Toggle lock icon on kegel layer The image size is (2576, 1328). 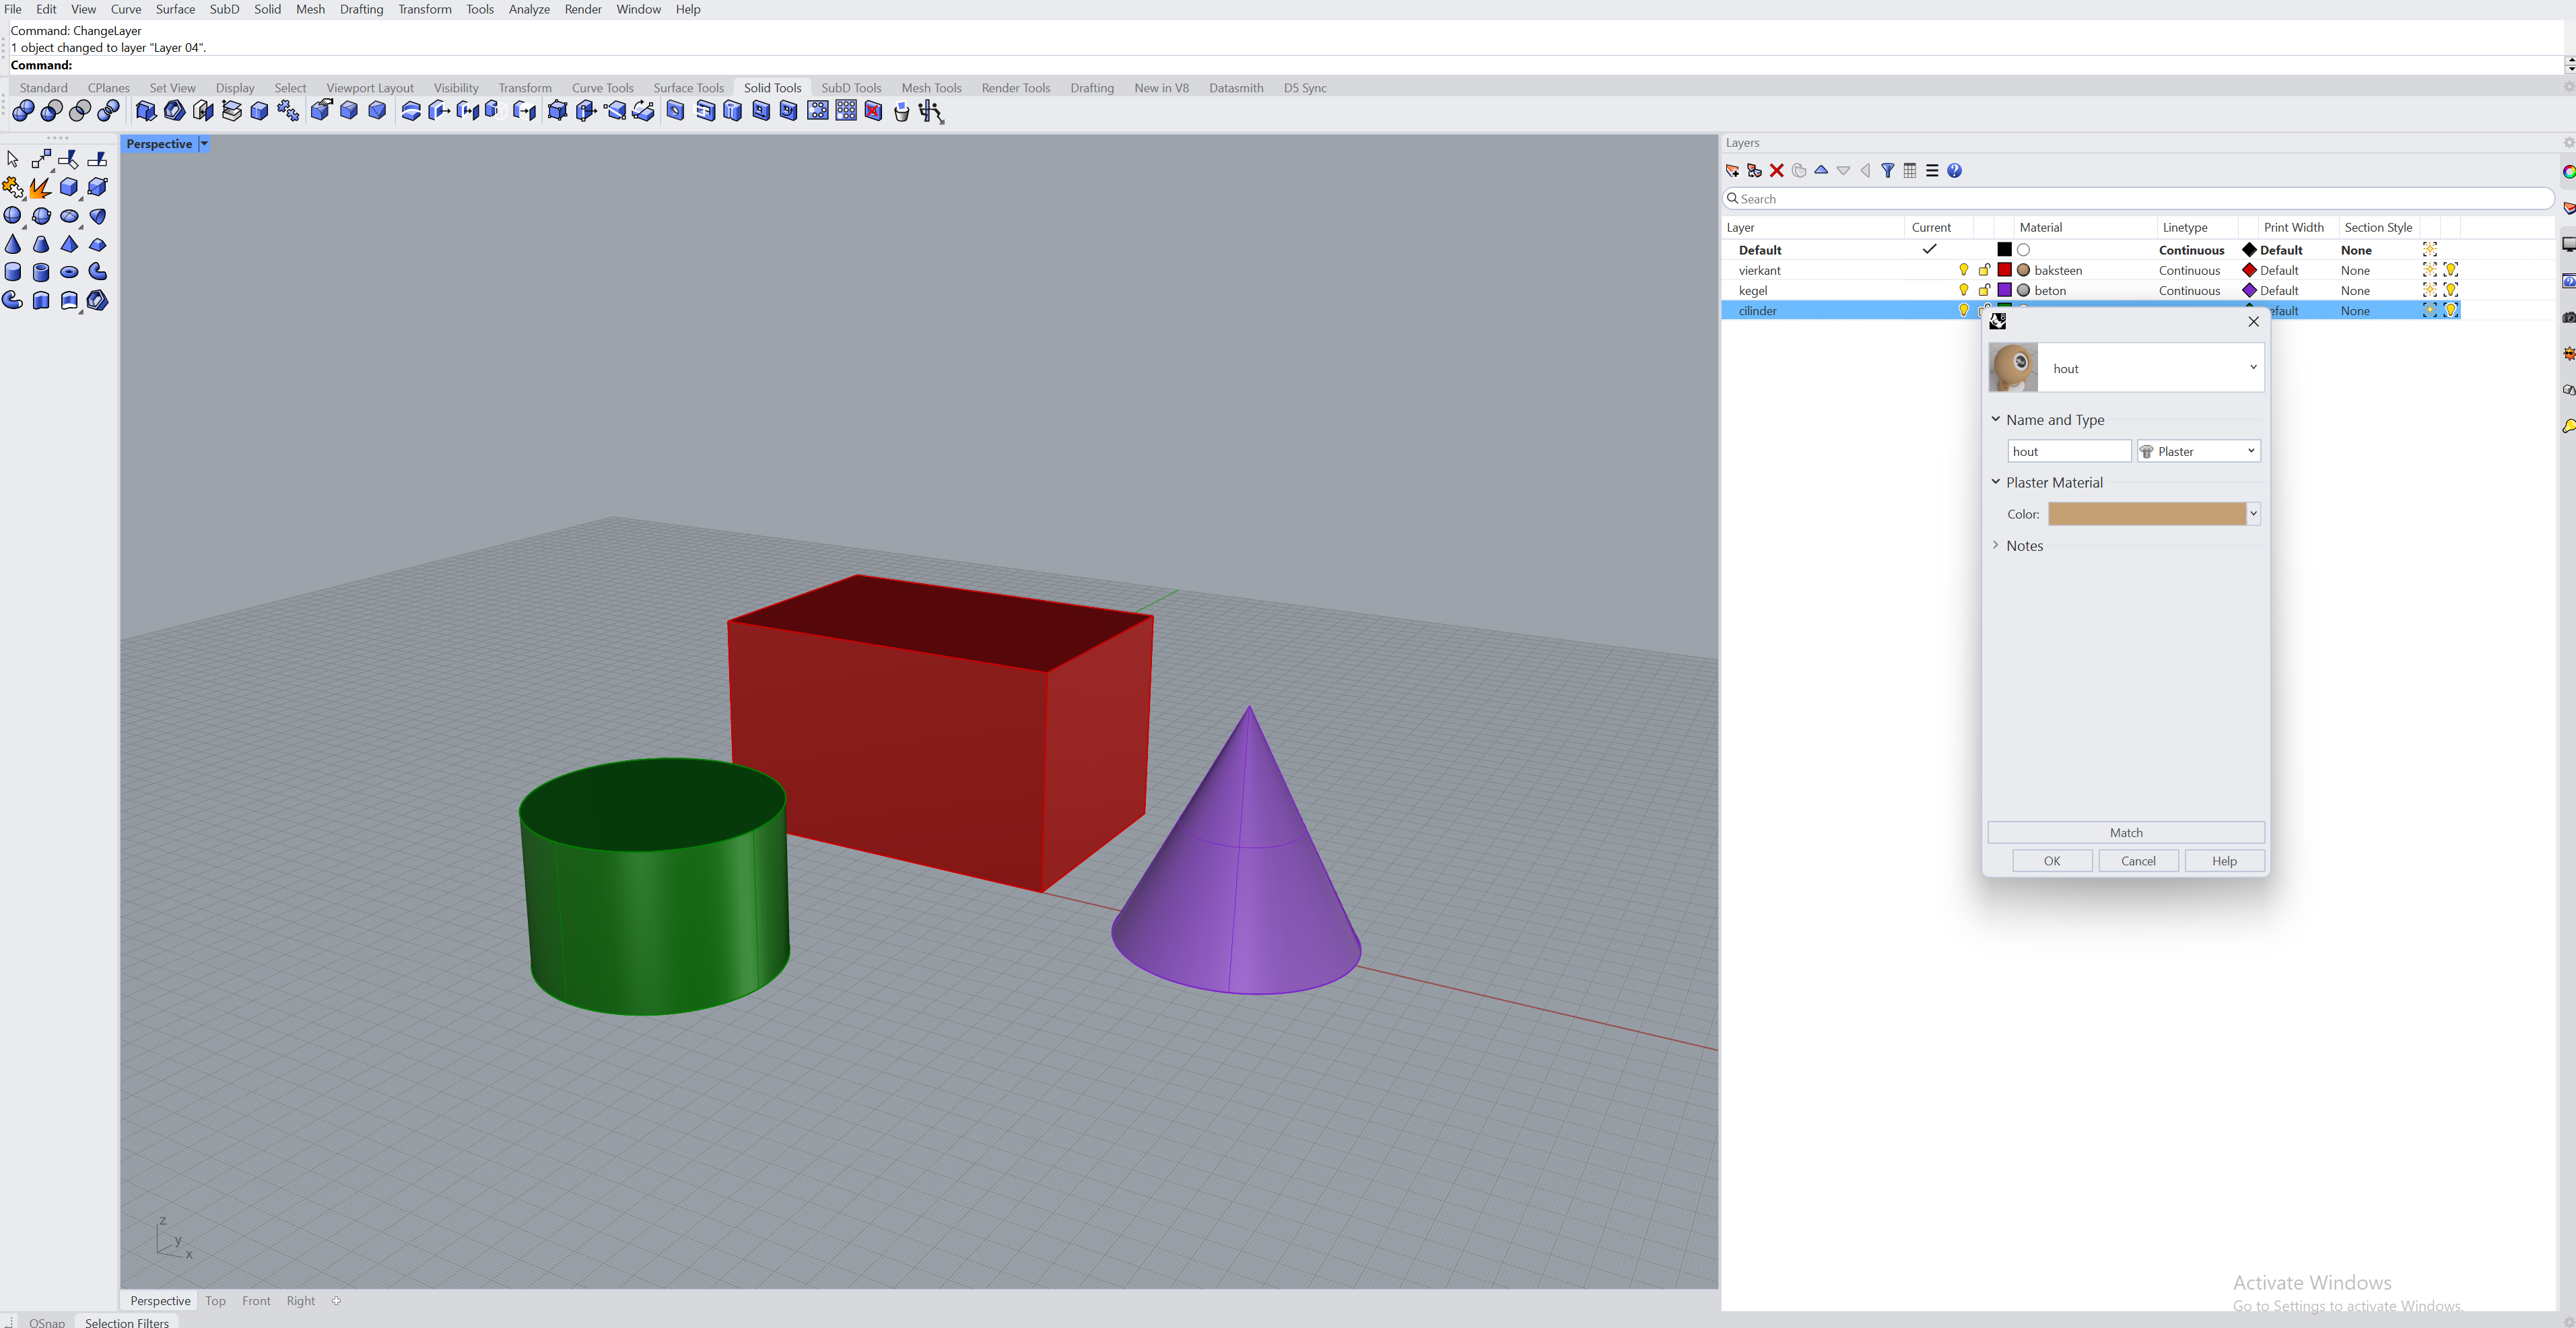pos(1984,290)
